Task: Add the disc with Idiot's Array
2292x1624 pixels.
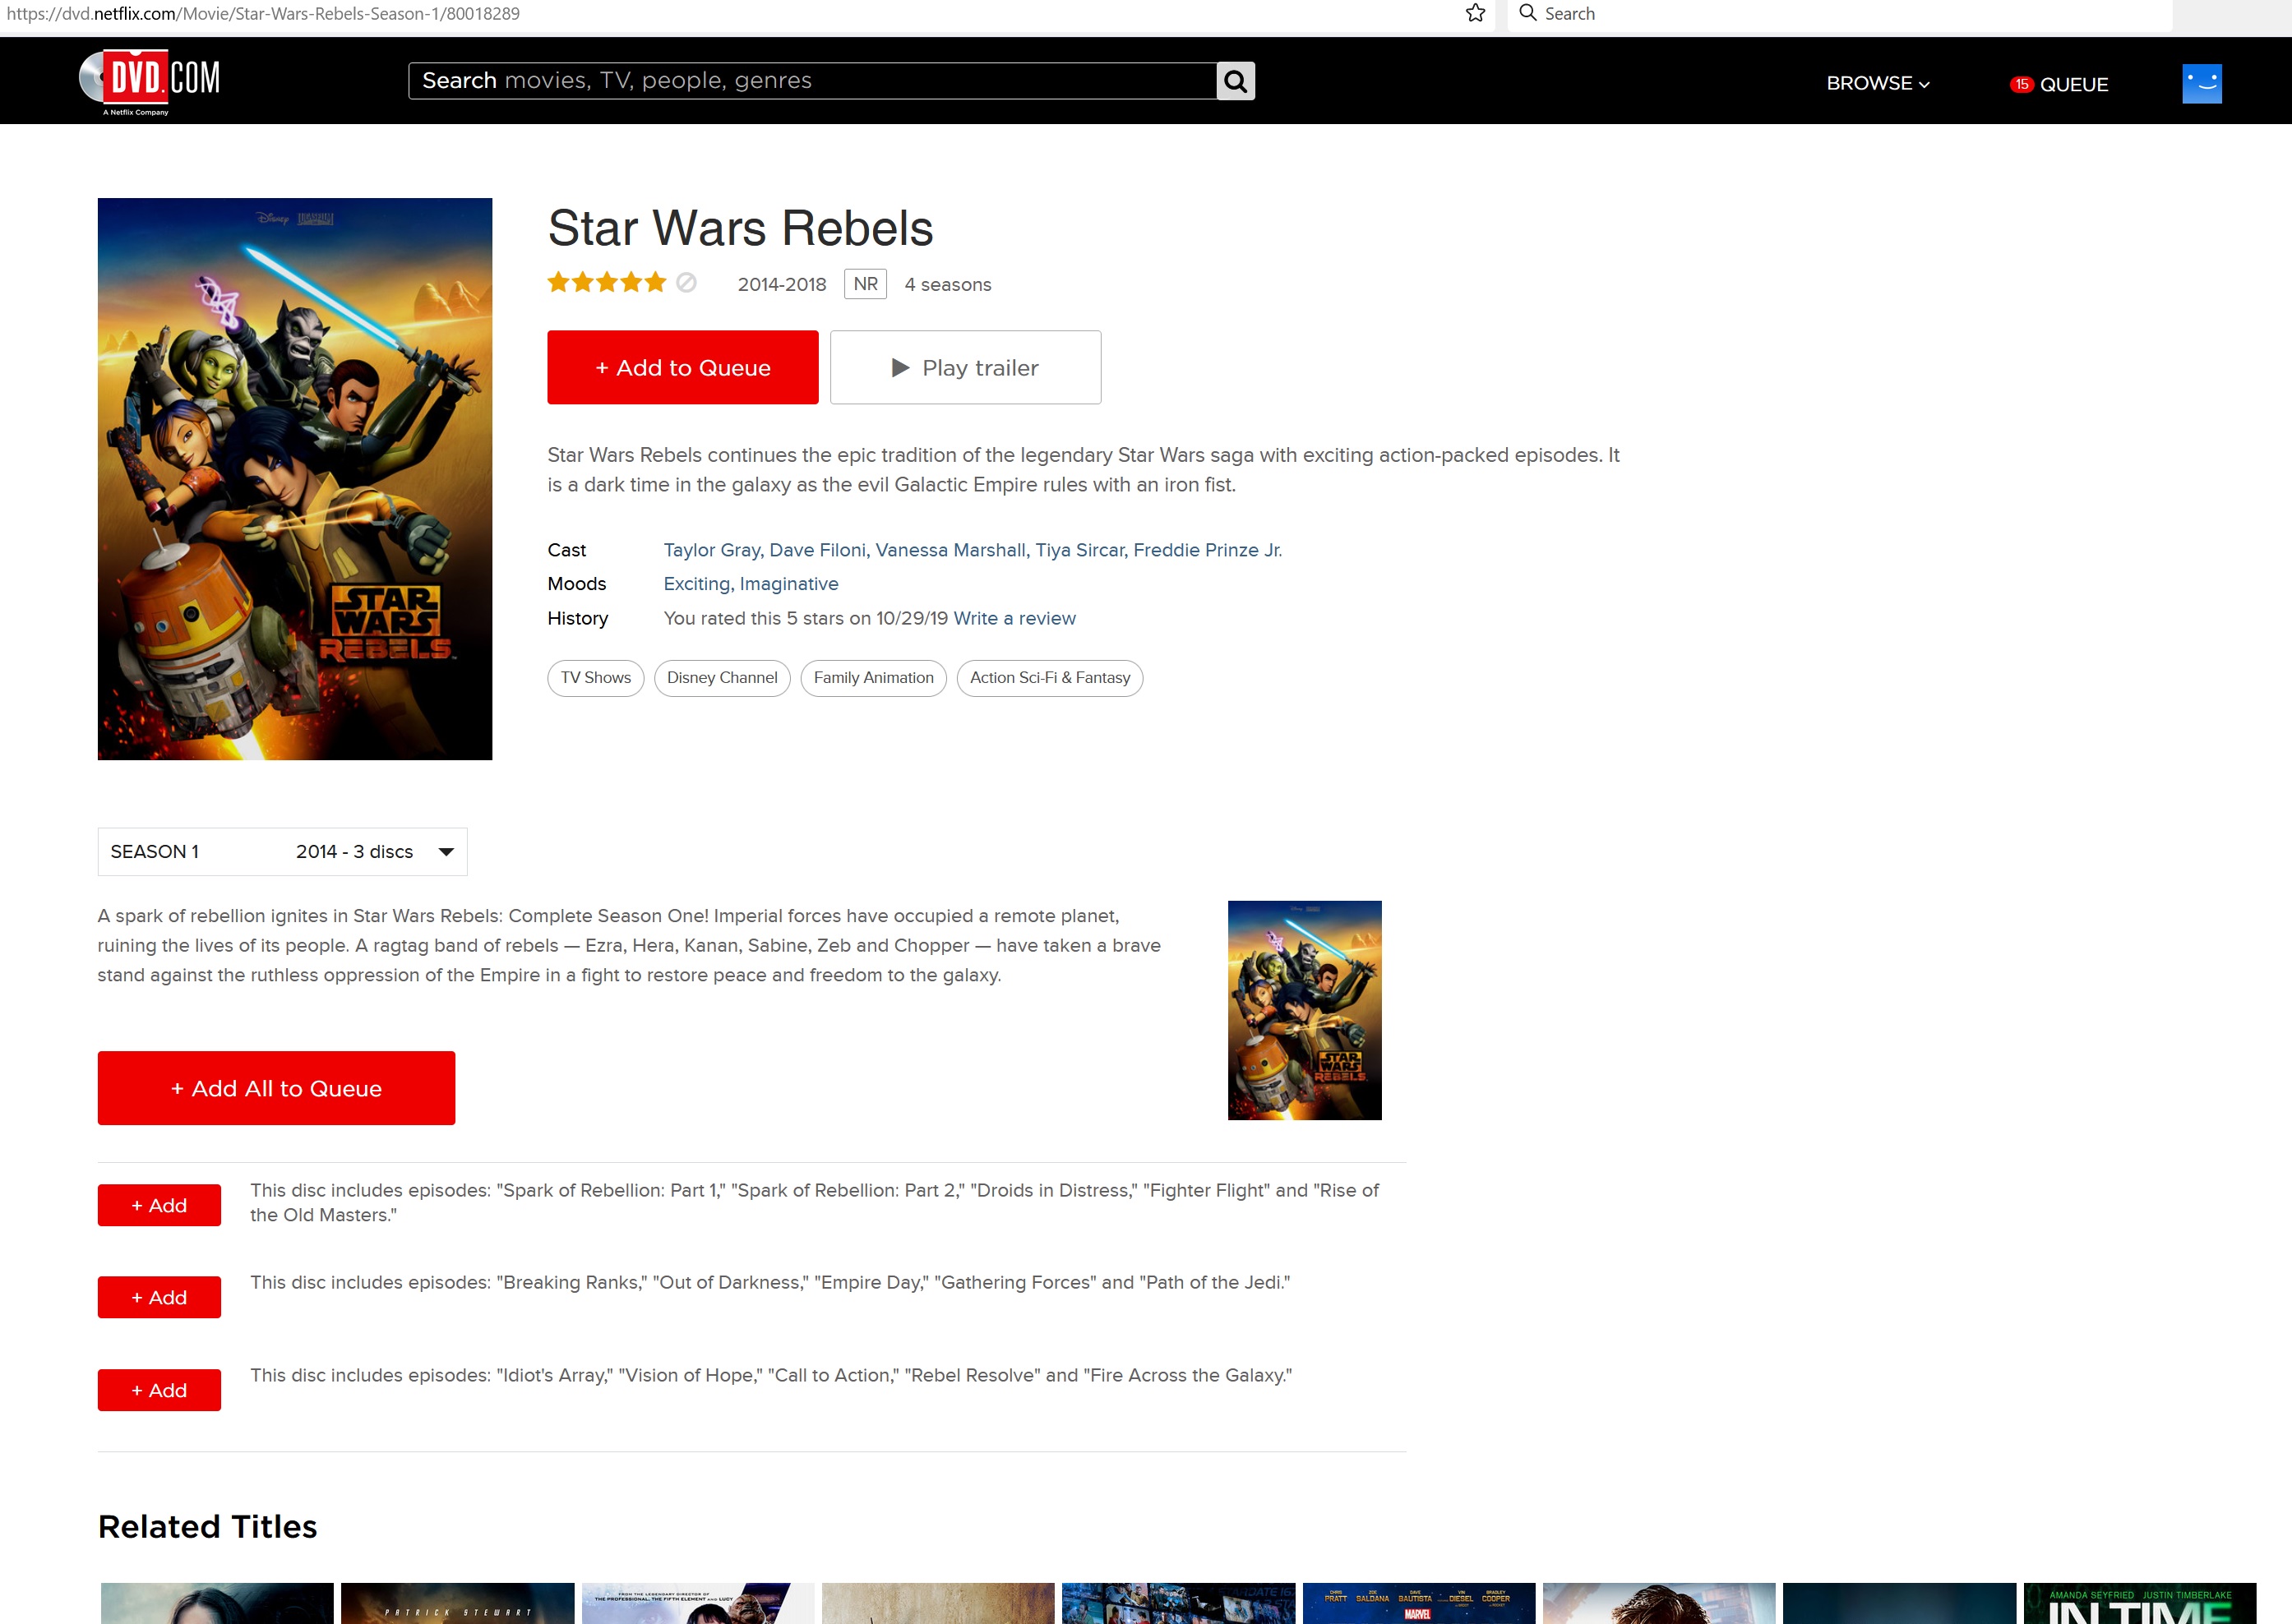Action: (x=159, y=1390)
